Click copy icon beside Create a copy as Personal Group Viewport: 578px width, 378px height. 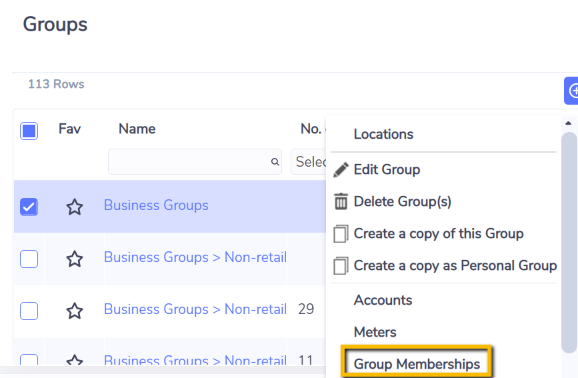click(x=341, y=266)
